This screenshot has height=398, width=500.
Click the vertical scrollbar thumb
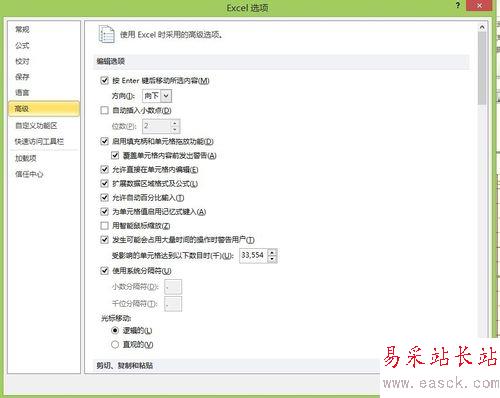pyautogui.click(x=482, y=68)
